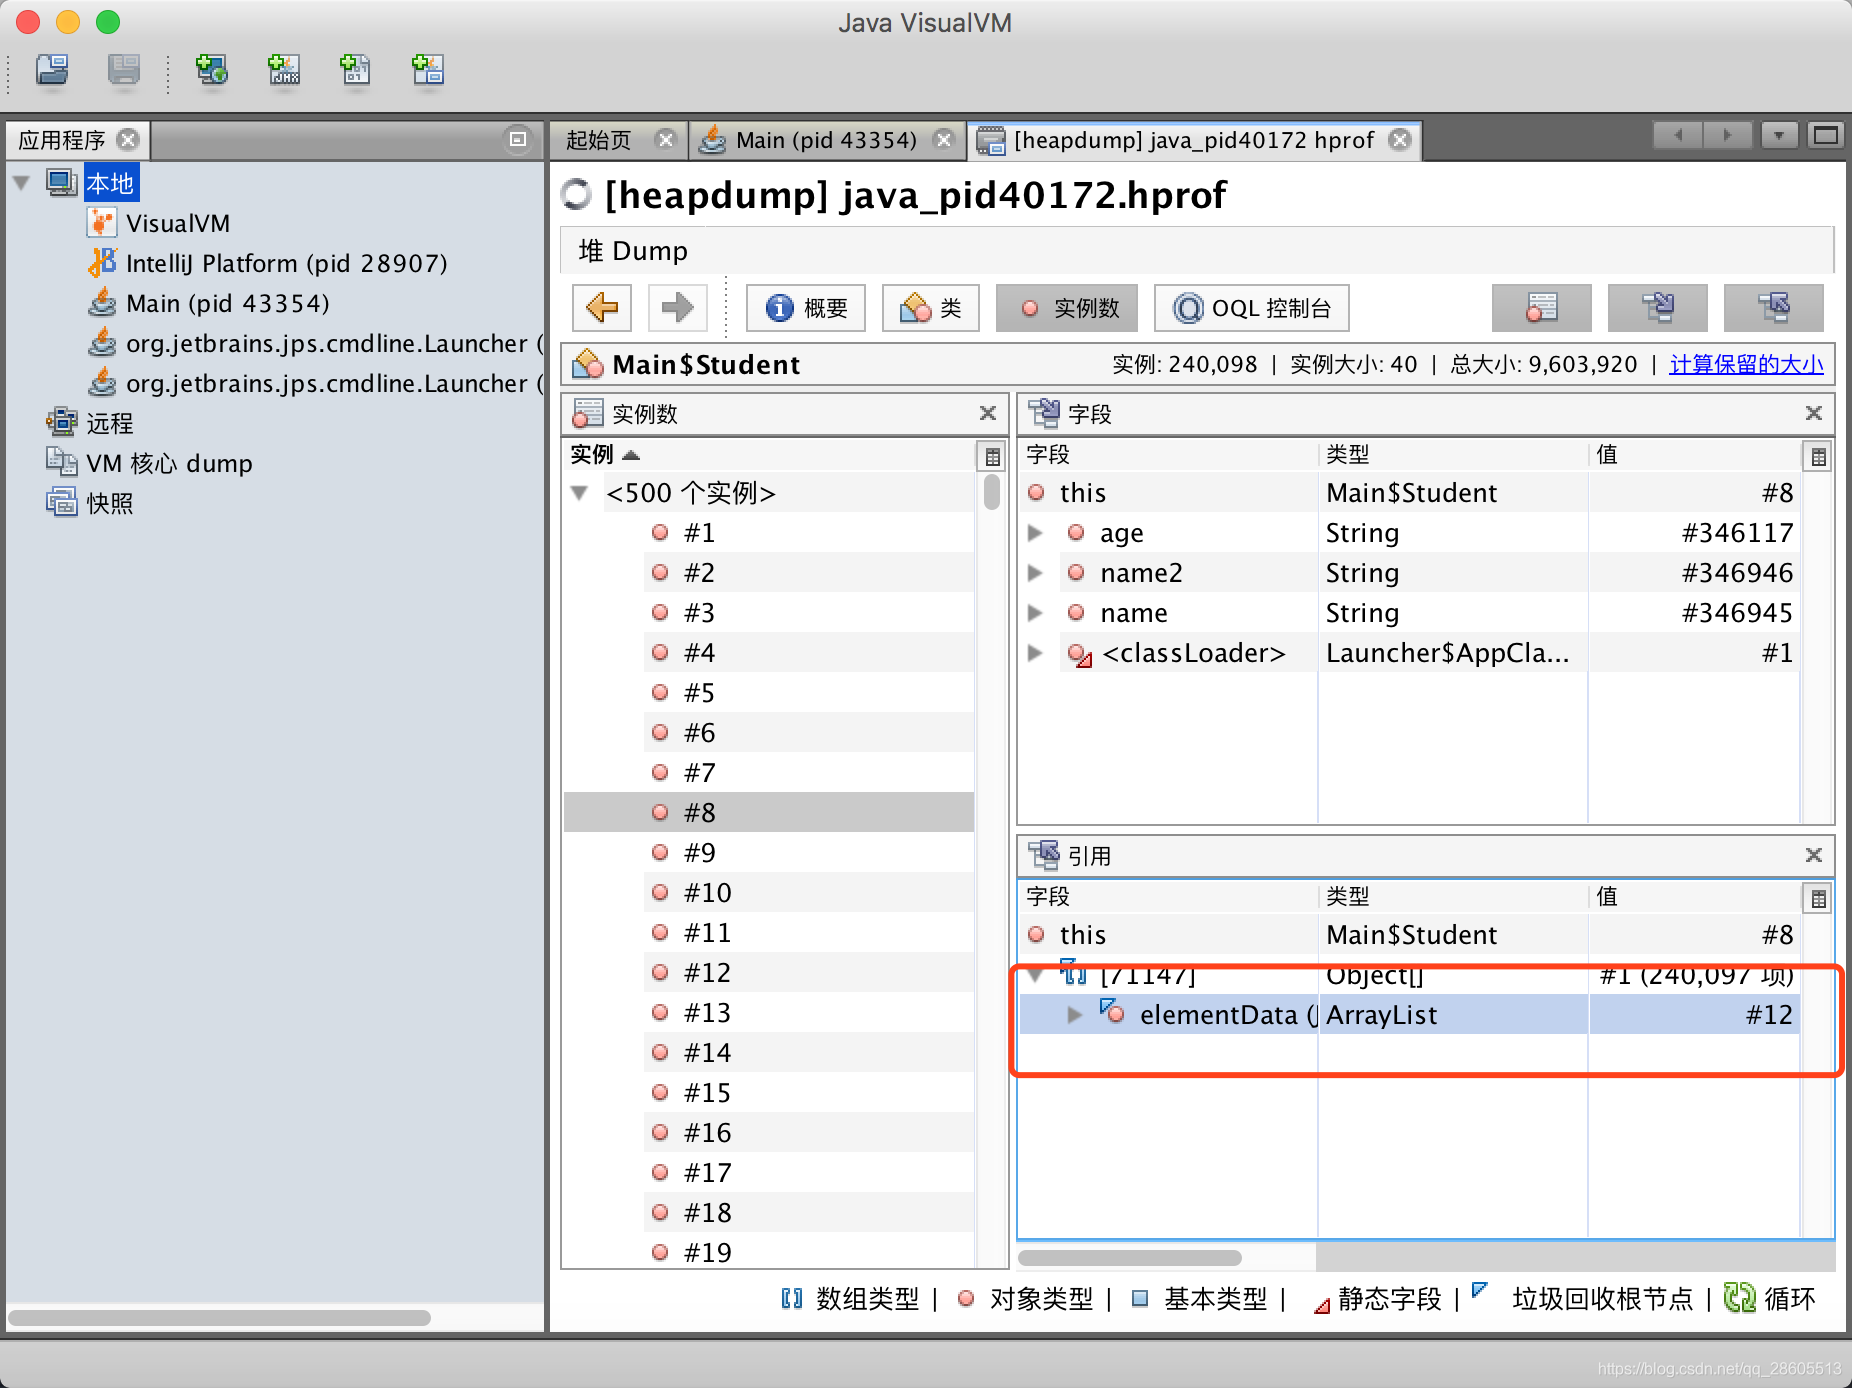
Task: Select IntelliJ Platform (pid 28907) node
Action: [x=286, y=263]
